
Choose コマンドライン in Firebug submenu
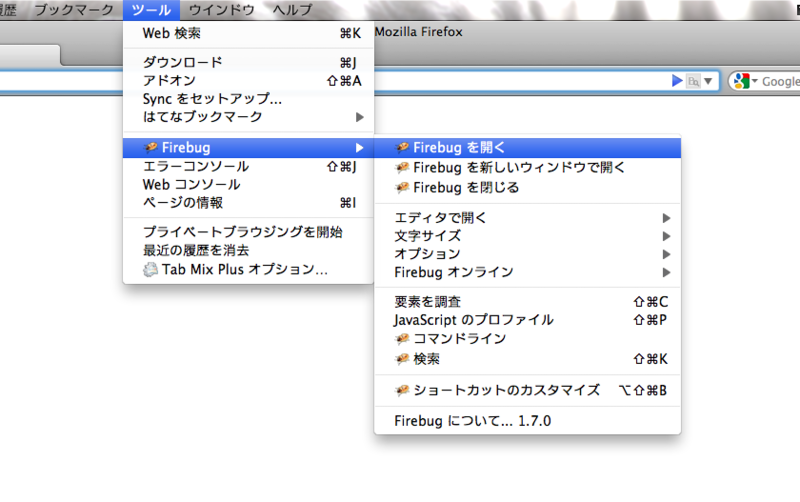528,339
